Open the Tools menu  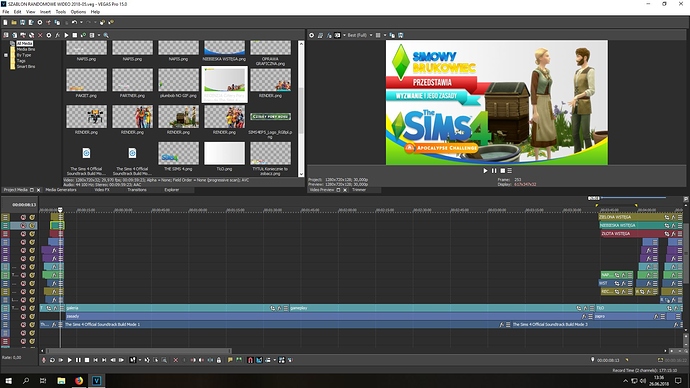point(61,12)
